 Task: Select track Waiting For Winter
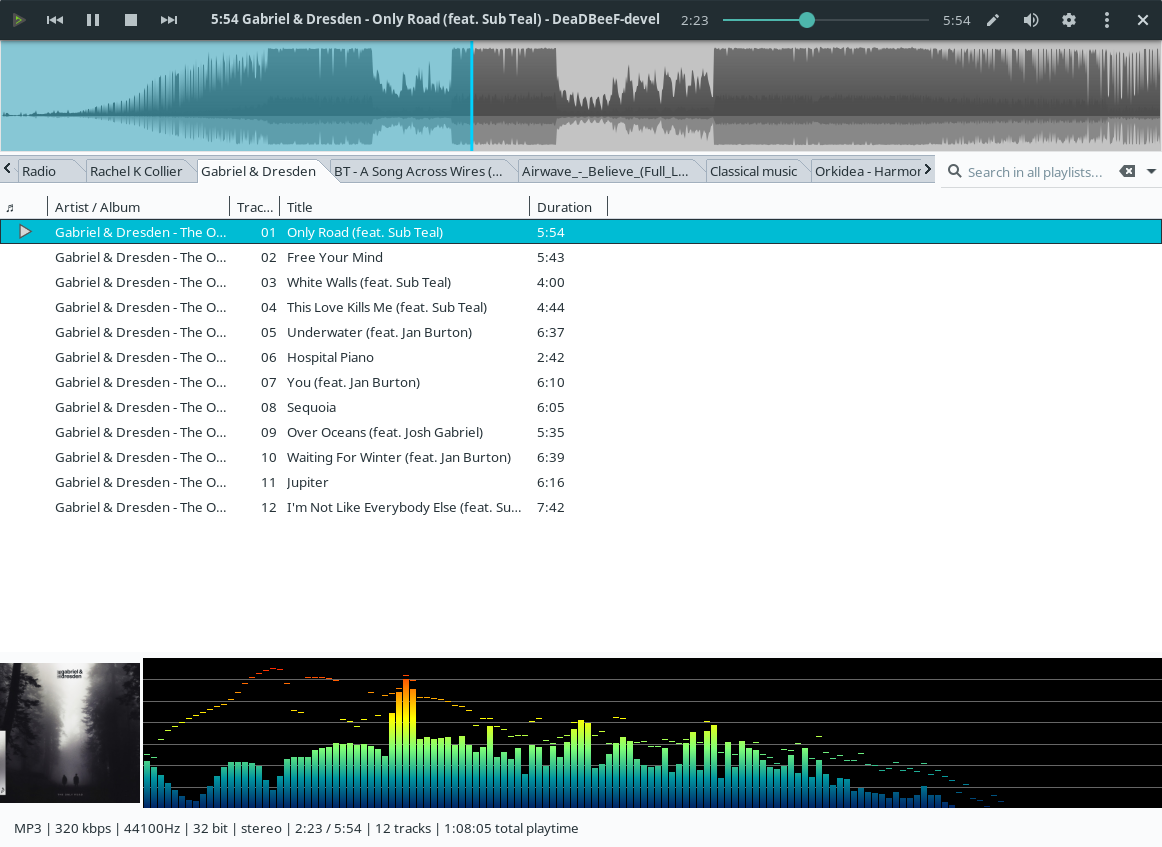click(x=581, y=457)
